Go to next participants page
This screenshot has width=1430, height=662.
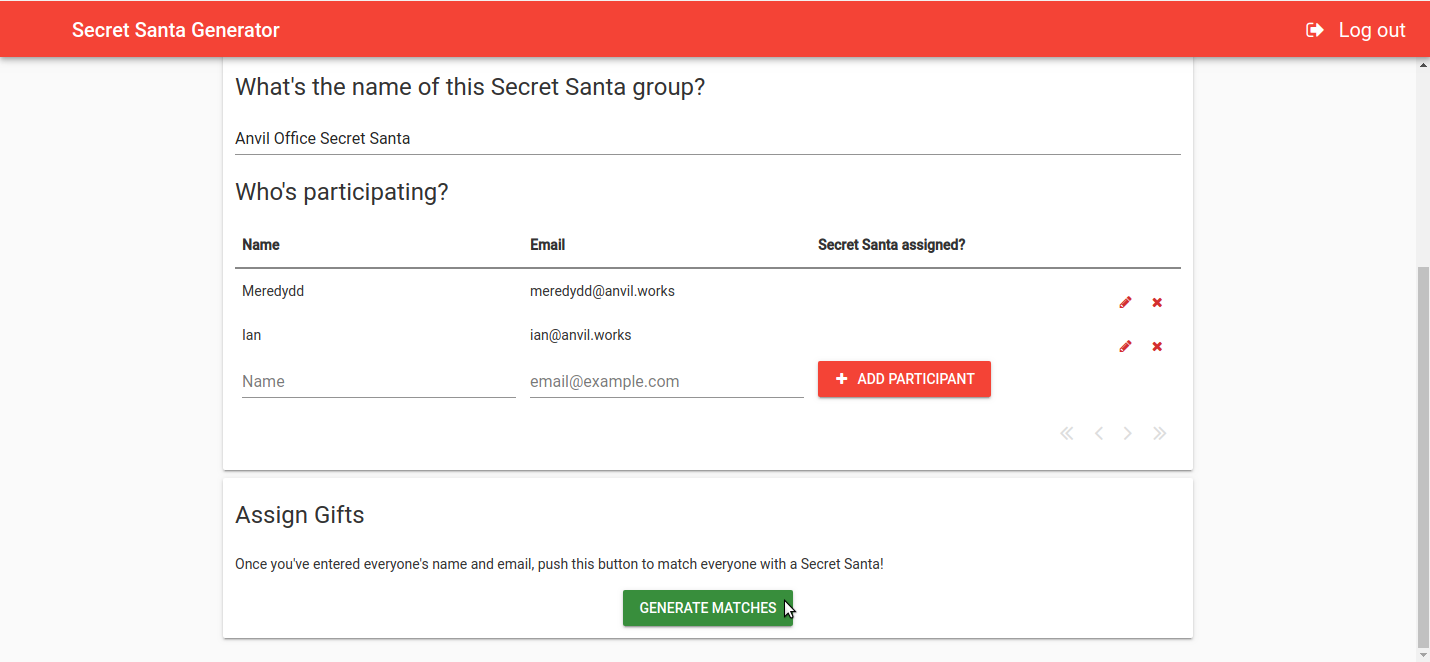(1128, 433)
